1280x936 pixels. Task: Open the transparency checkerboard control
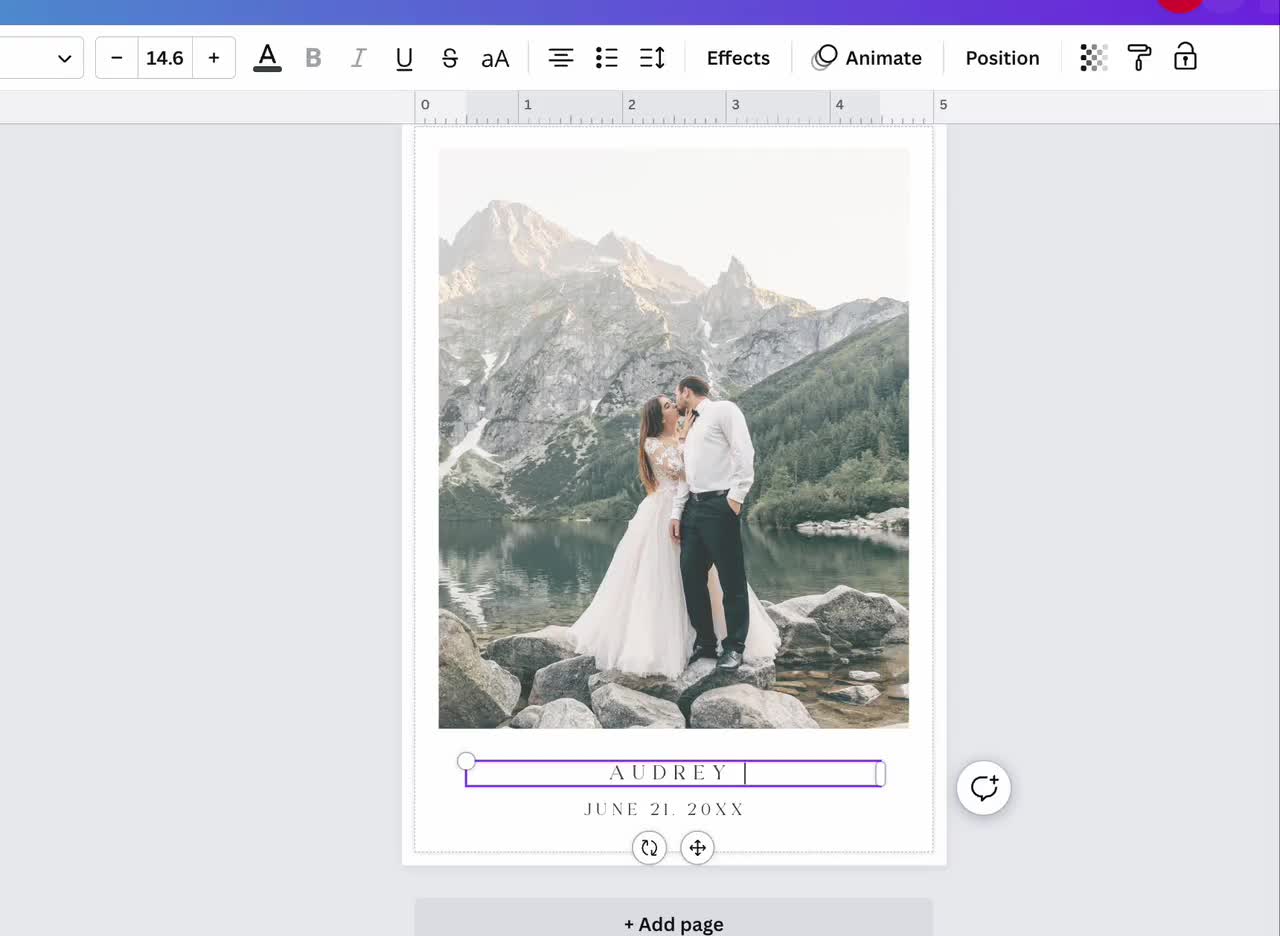tap(1094, 58)
